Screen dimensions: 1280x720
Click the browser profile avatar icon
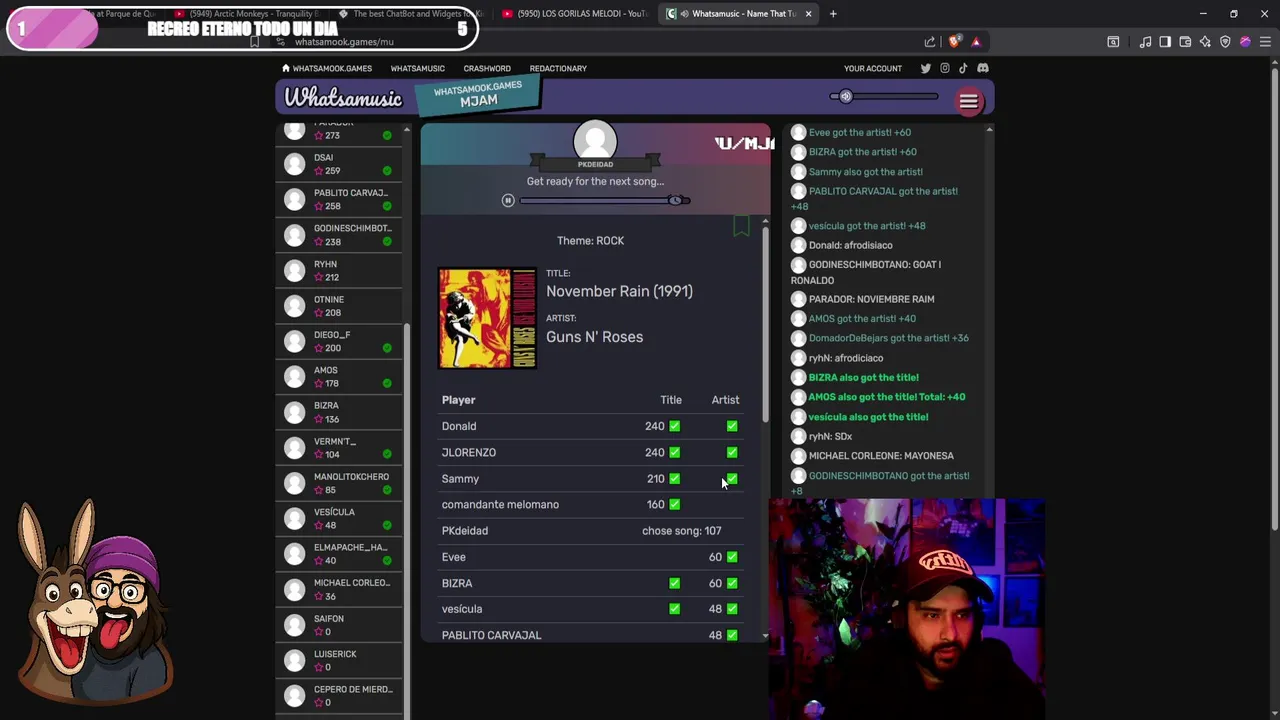pyautogui.click(x=1245, y=42)
